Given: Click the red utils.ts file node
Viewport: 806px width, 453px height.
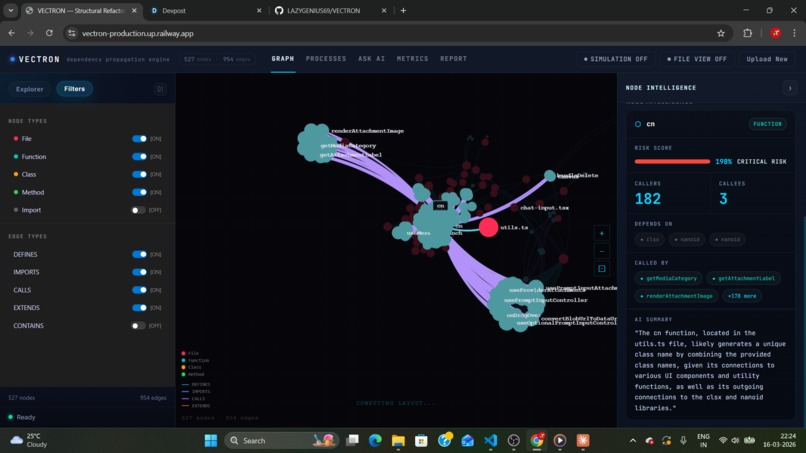Looking at the screenshot, I should tap(488, 227).
